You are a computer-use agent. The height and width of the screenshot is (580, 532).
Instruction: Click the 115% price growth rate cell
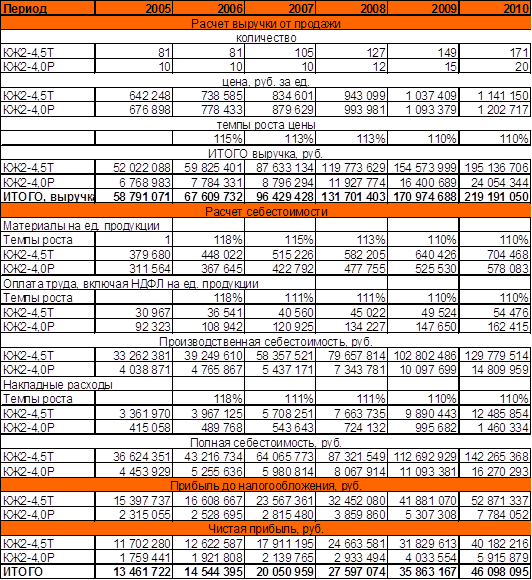[209, 139]
